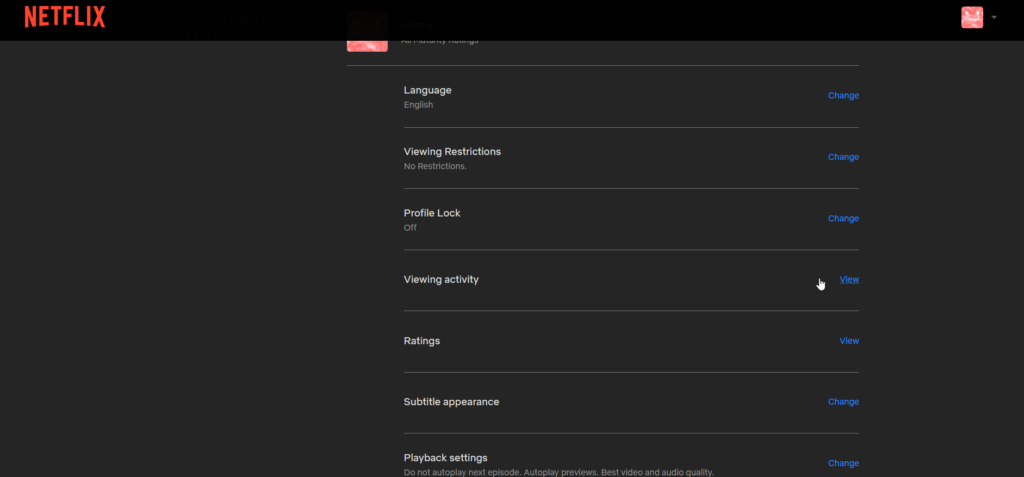Click the 'Off' status under Profile Lock
Screen dimensions: 1024x477
click(410, 227)
